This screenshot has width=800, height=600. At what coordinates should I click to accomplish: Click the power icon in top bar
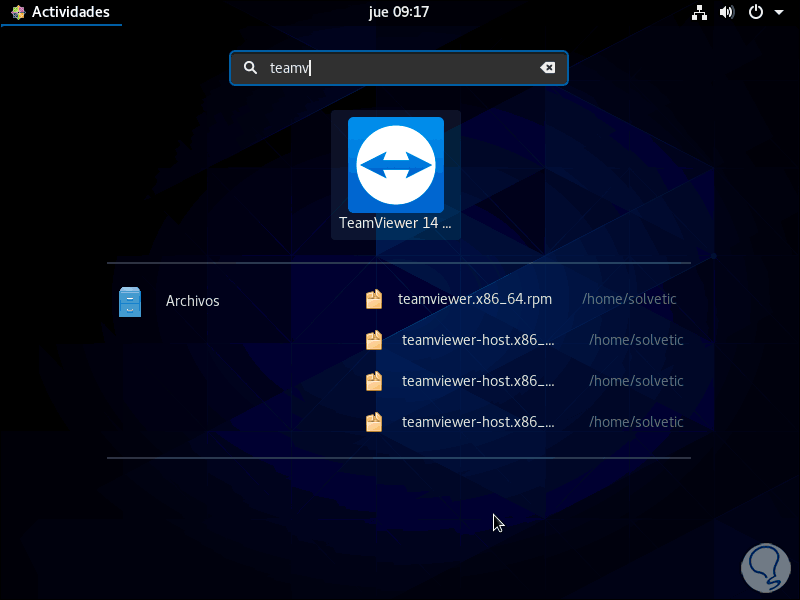tap(756, 12)
